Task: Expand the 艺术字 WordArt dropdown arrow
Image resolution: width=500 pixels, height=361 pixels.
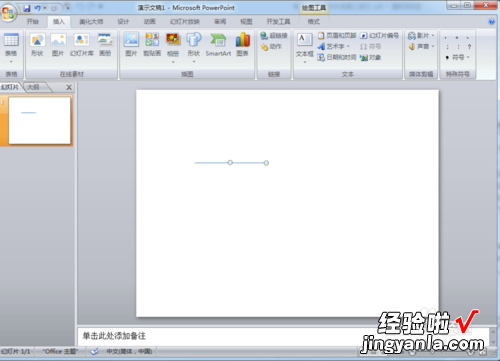Action: pyautogui.click(x=348, y=46)
